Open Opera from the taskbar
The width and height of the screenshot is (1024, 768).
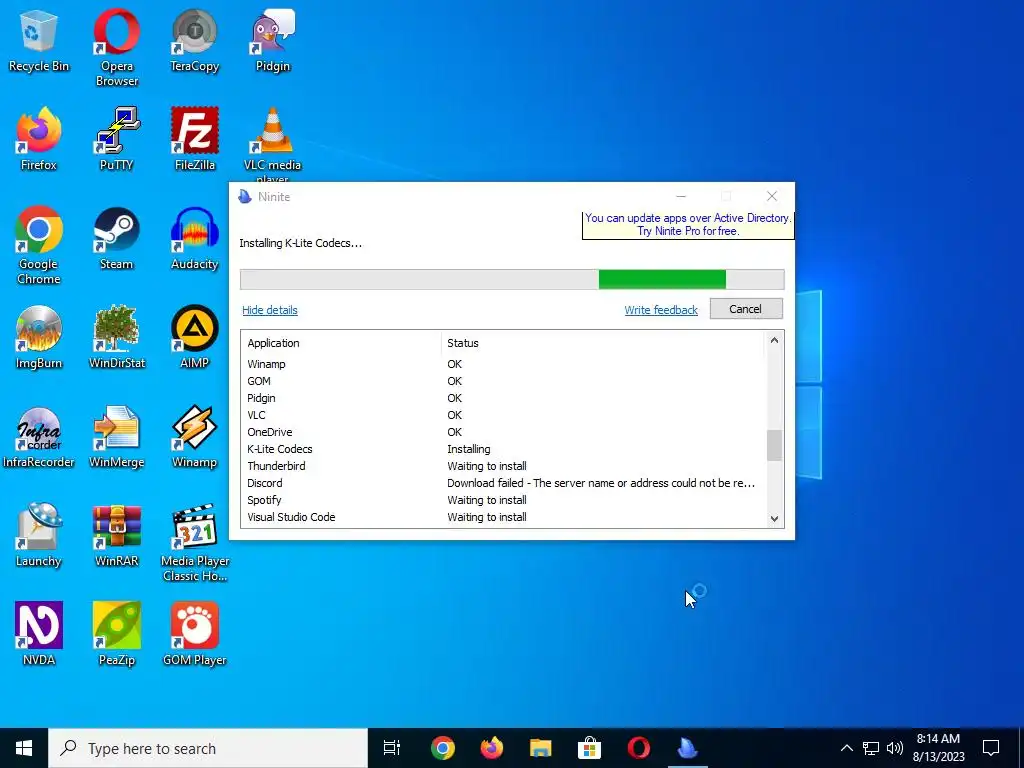638,748
